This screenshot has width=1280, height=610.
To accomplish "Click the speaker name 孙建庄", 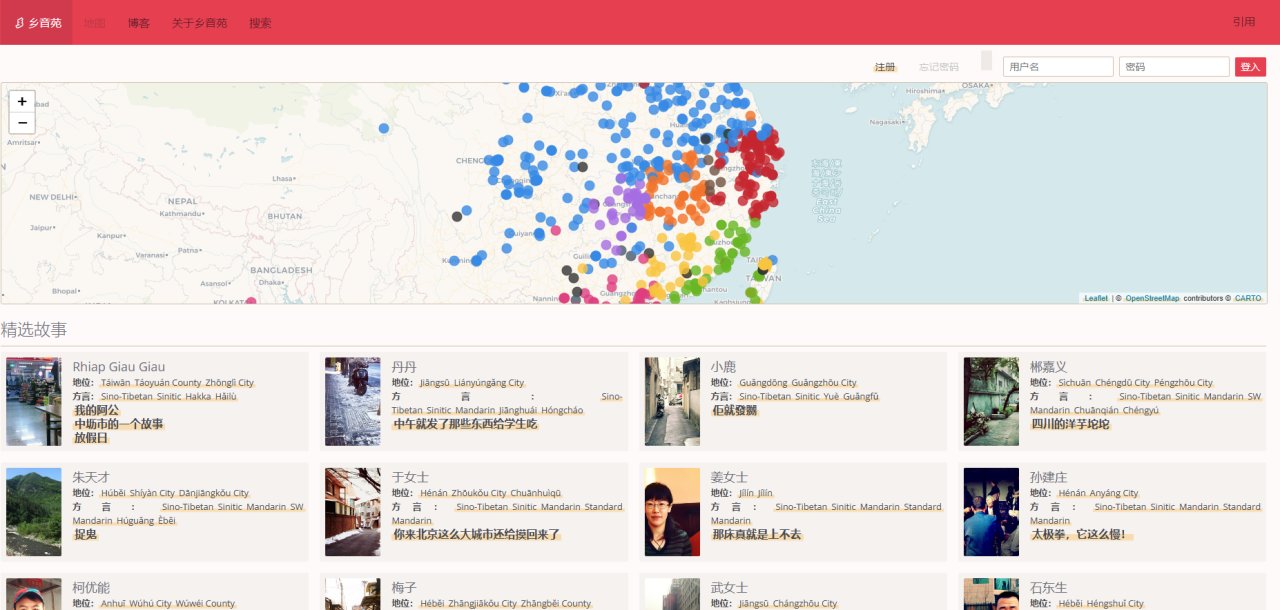I will pyautogui.click(x=1048, y=478).
